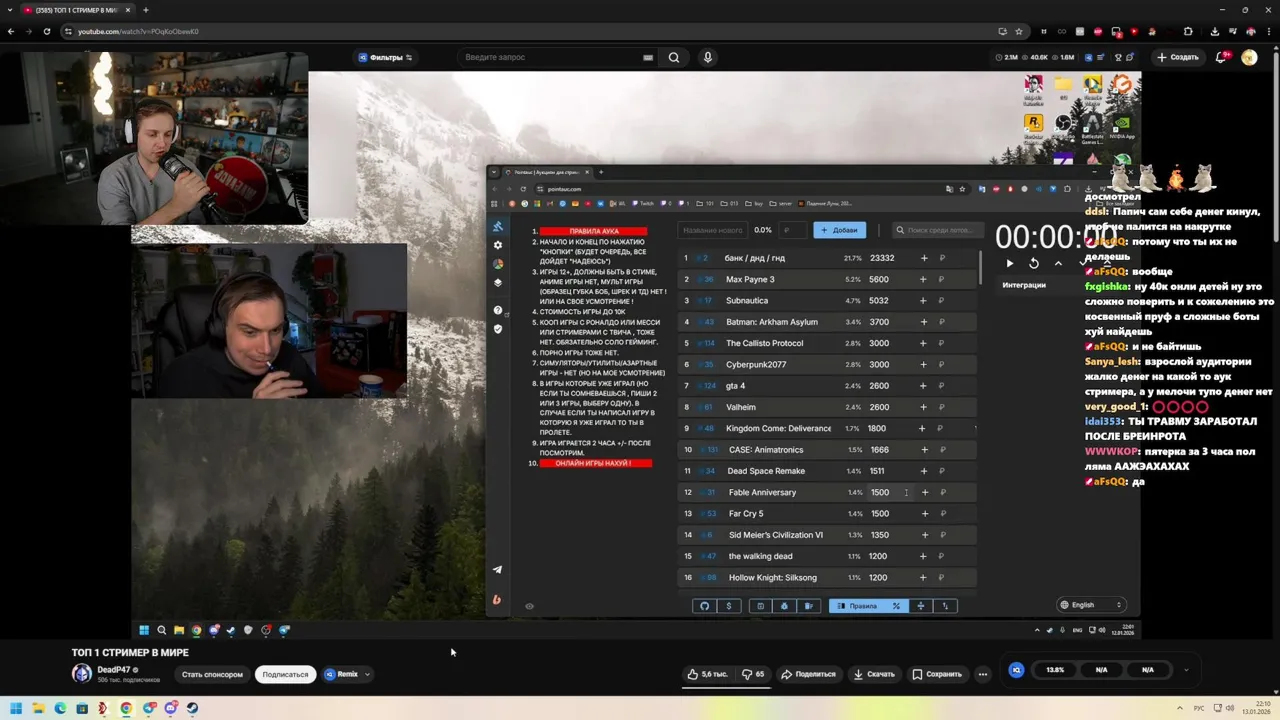Toggle the eye visibility icon in pointauc
Image resolution: width=1280 pixels, height=720 pixels.
click(529, 606)
